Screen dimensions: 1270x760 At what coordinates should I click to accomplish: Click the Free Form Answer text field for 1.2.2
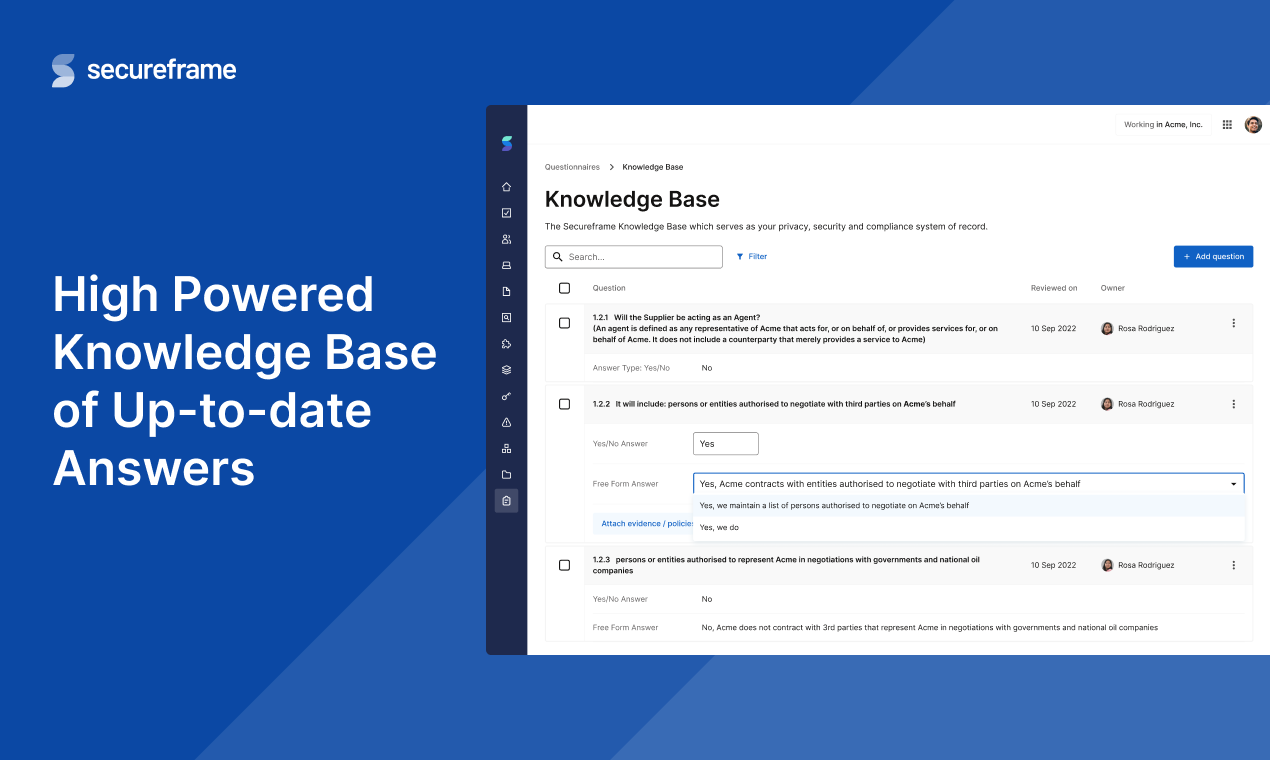click(x=969, y=484)
